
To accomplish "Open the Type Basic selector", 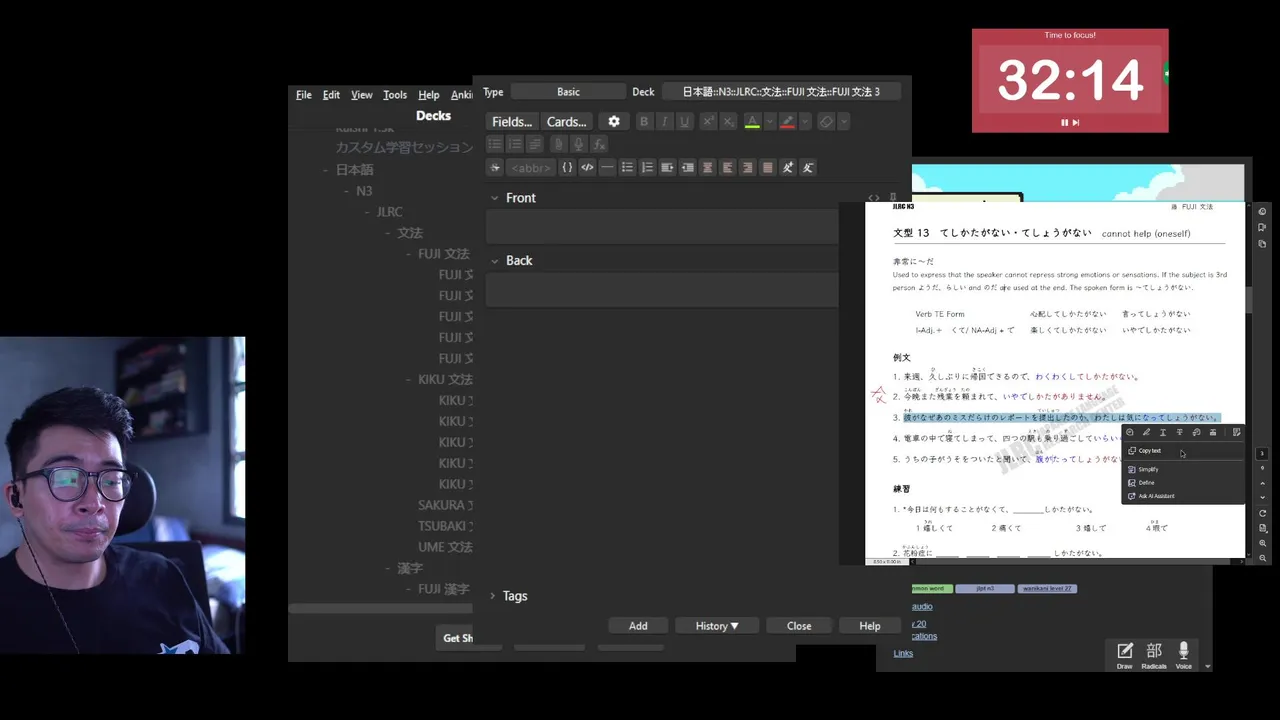I will tap(568, 92).
